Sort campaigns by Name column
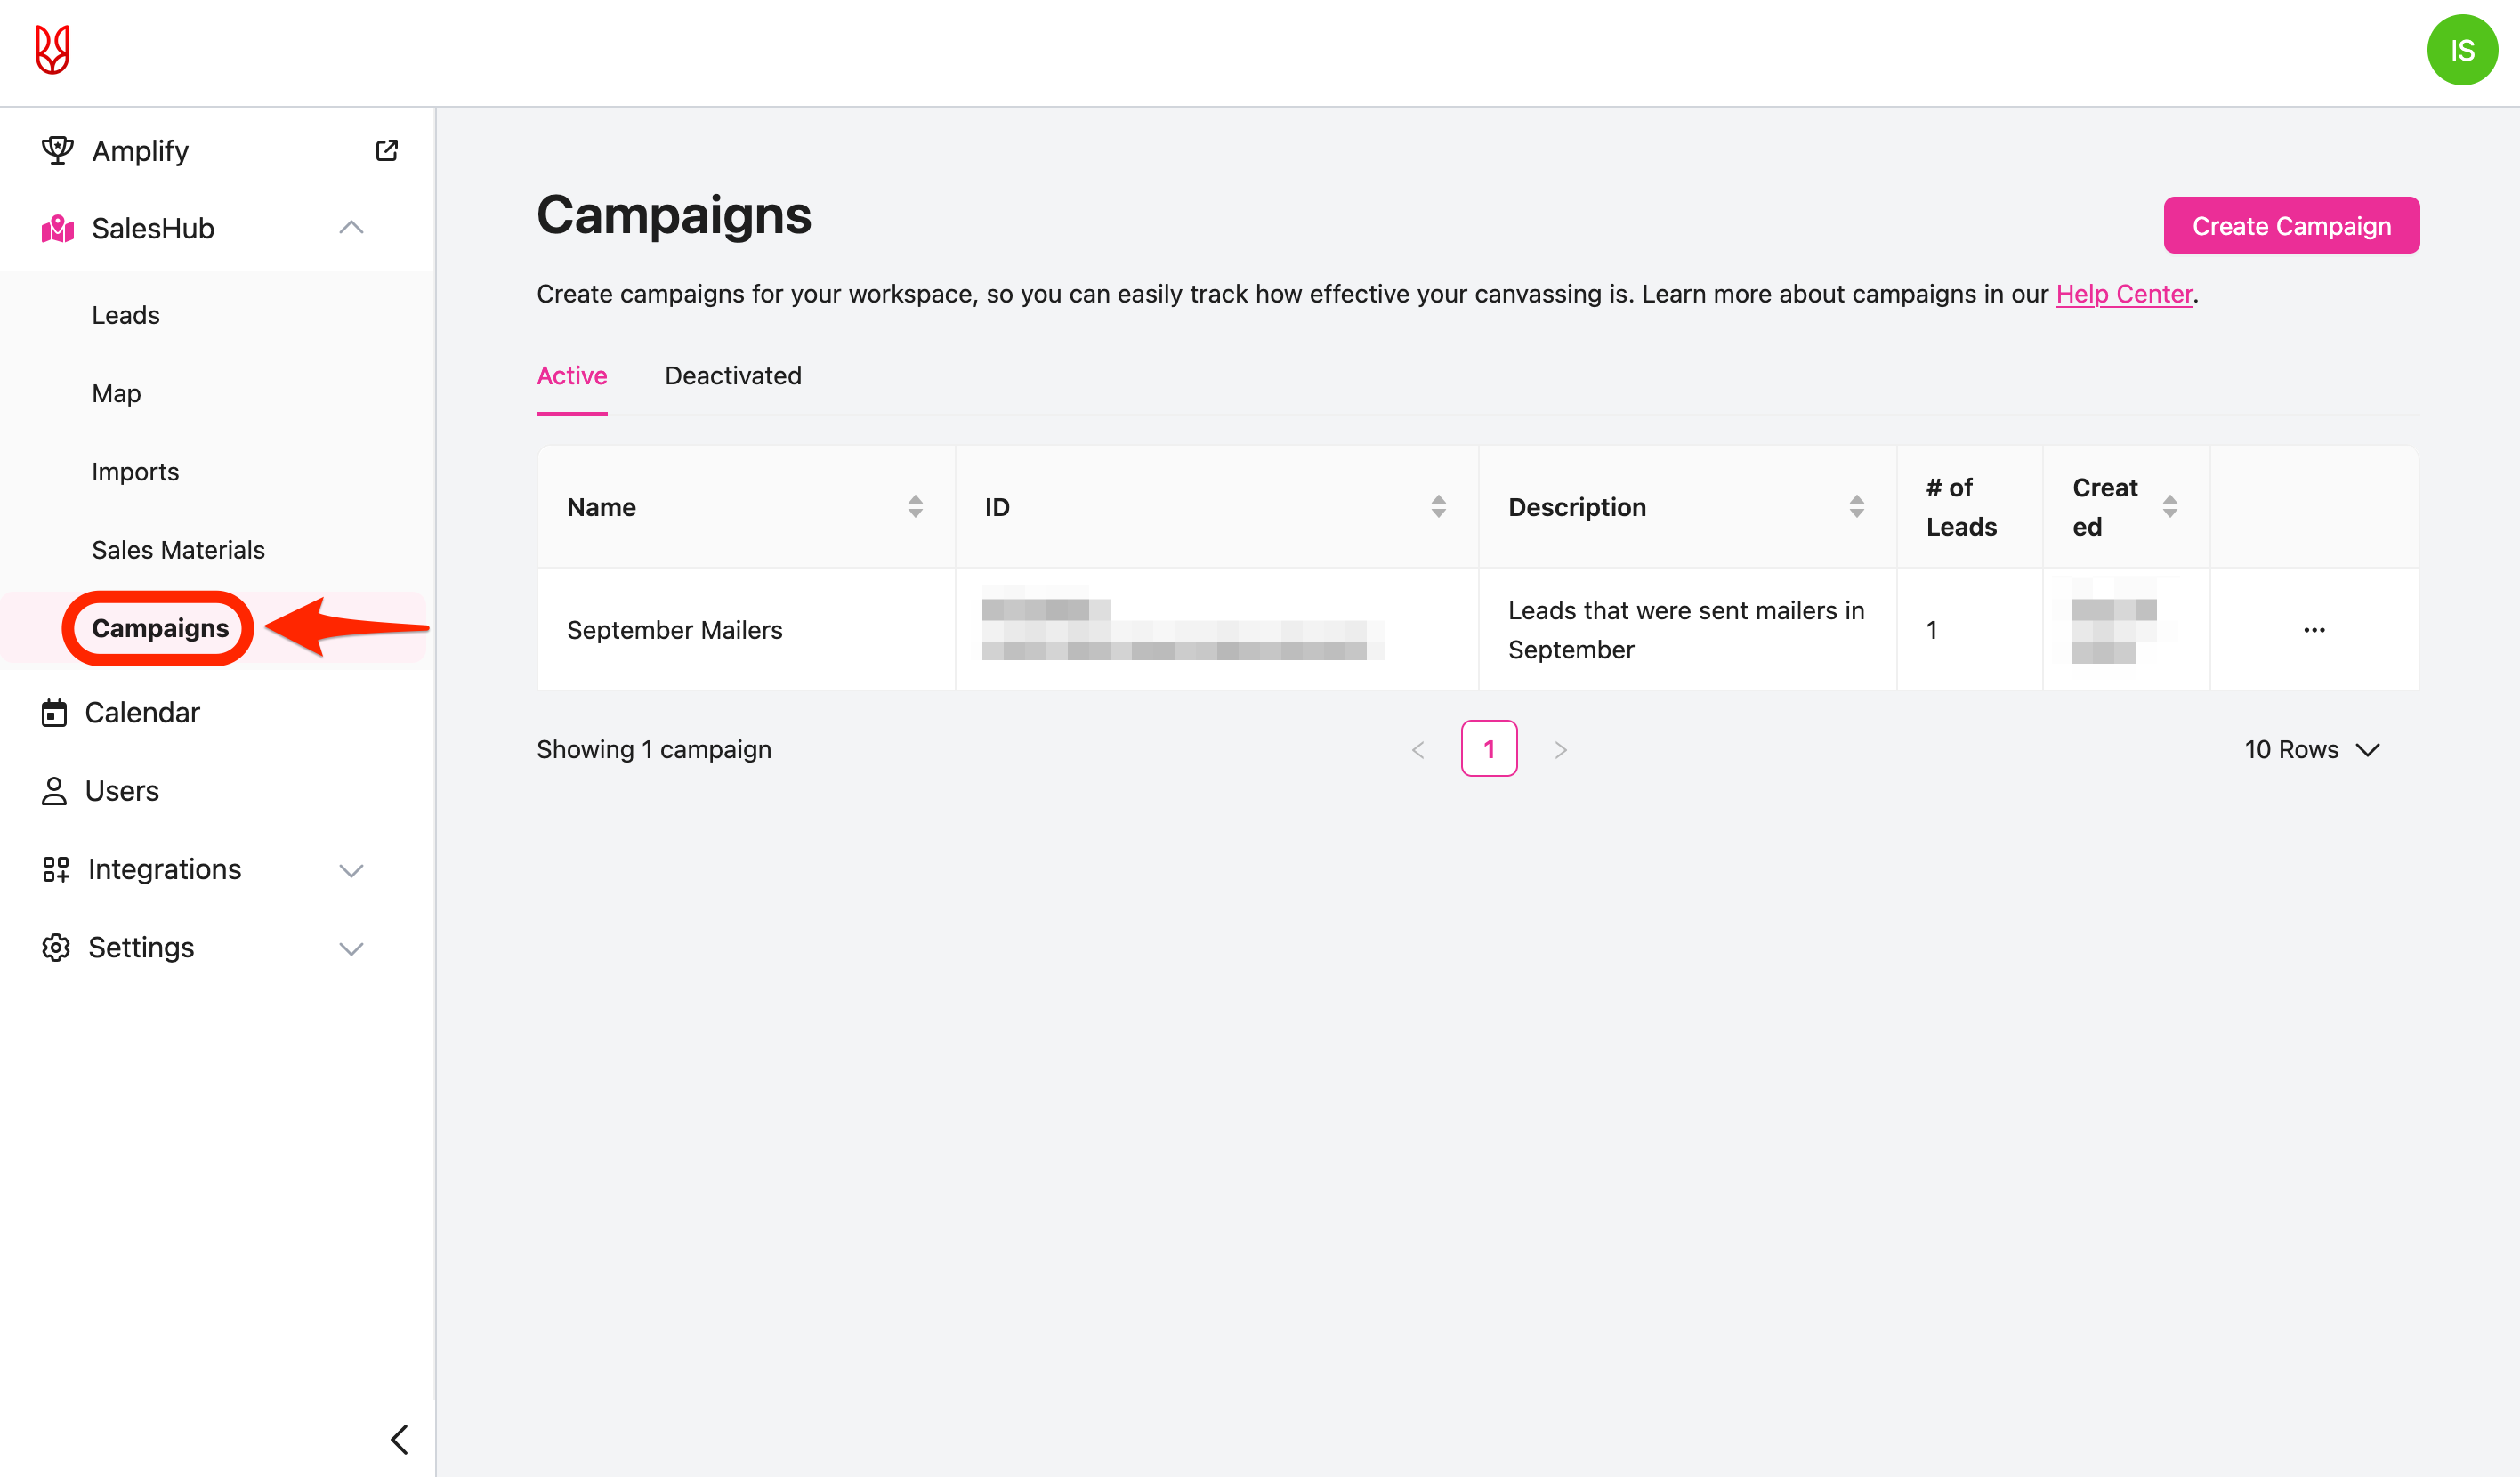 click(915, 507)
